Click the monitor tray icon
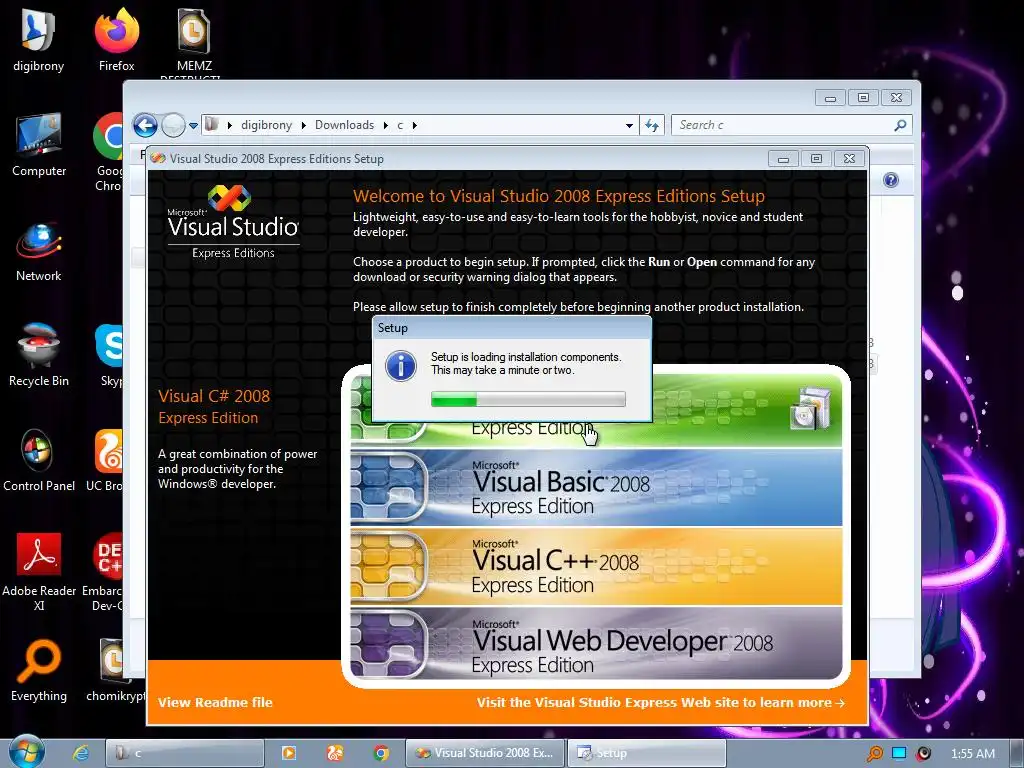1024x768 pixels. pos(899,754)
